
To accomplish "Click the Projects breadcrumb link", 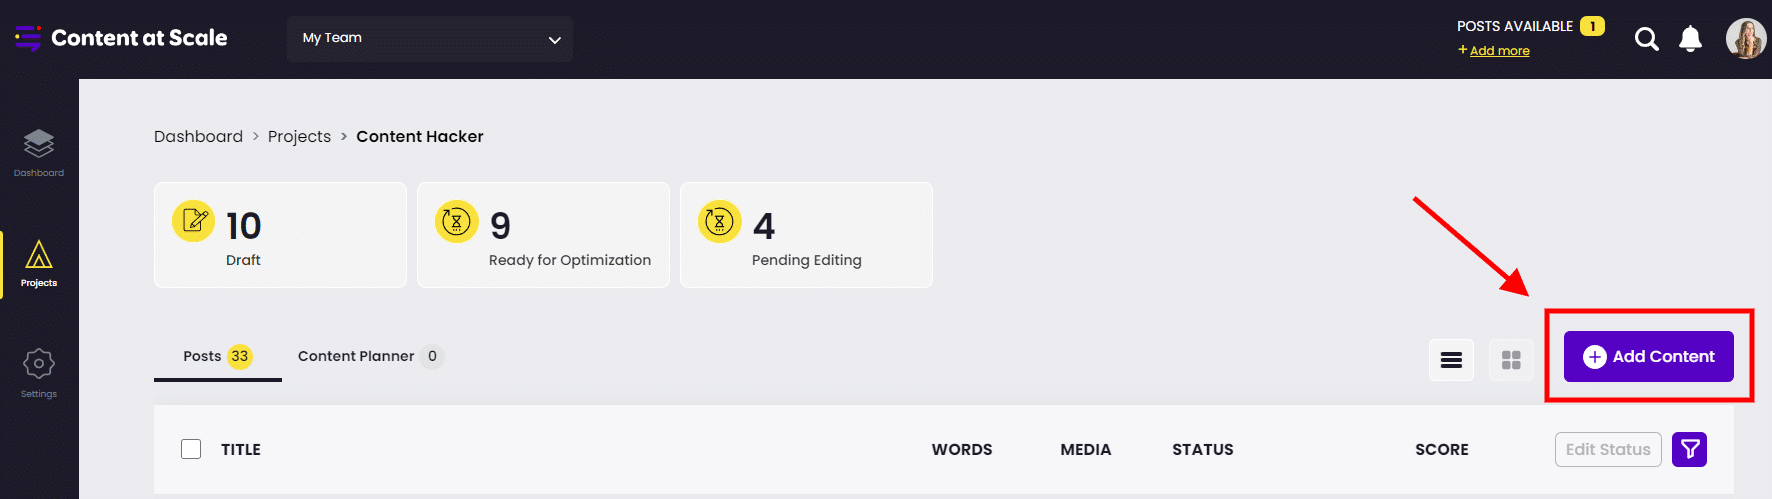I will [x=299, y=137].
